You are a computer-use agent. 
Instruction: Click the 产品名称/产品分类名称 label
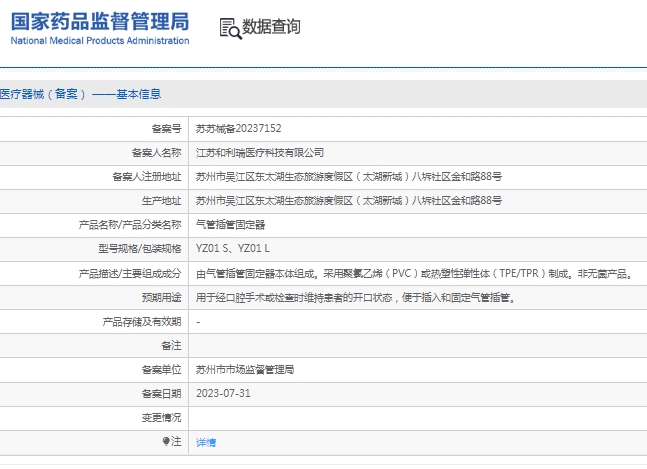130,225
